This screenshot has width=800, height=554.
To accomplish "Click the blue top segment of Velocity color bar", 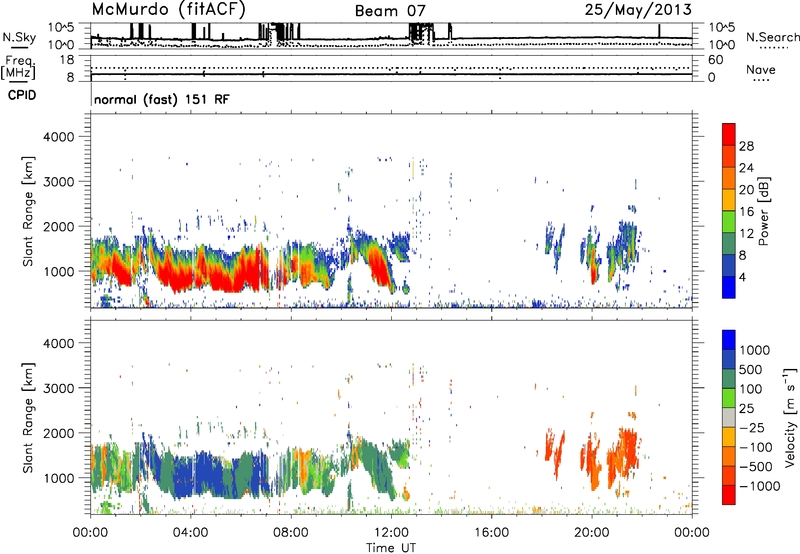I will pos(729,340).
